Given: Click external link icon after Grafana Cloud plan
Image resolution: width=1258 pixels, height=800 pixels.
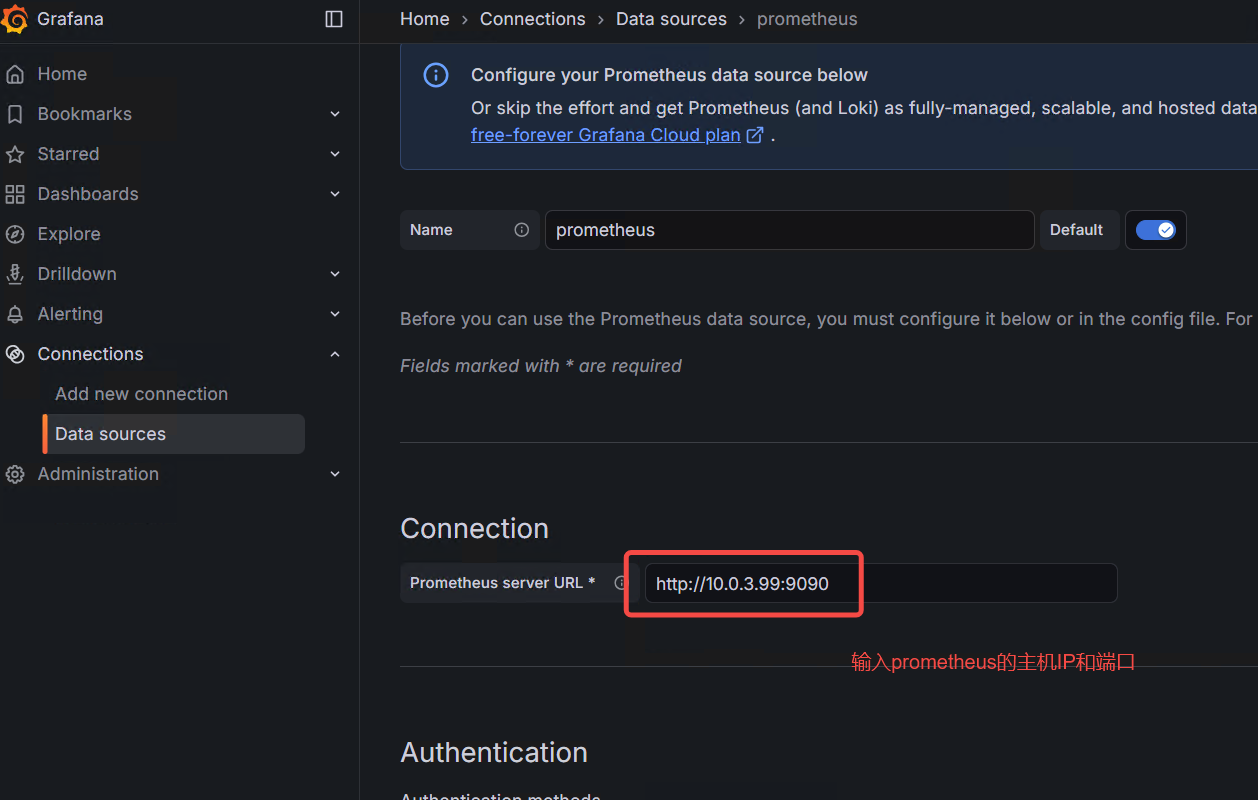Looking at the screenshot, I should click(756, 135).
